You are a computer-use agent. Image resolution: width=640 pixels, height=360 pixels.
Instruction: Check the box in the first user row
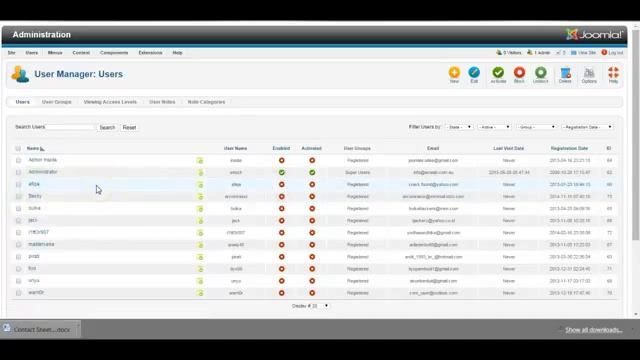(x=18, y=160)
